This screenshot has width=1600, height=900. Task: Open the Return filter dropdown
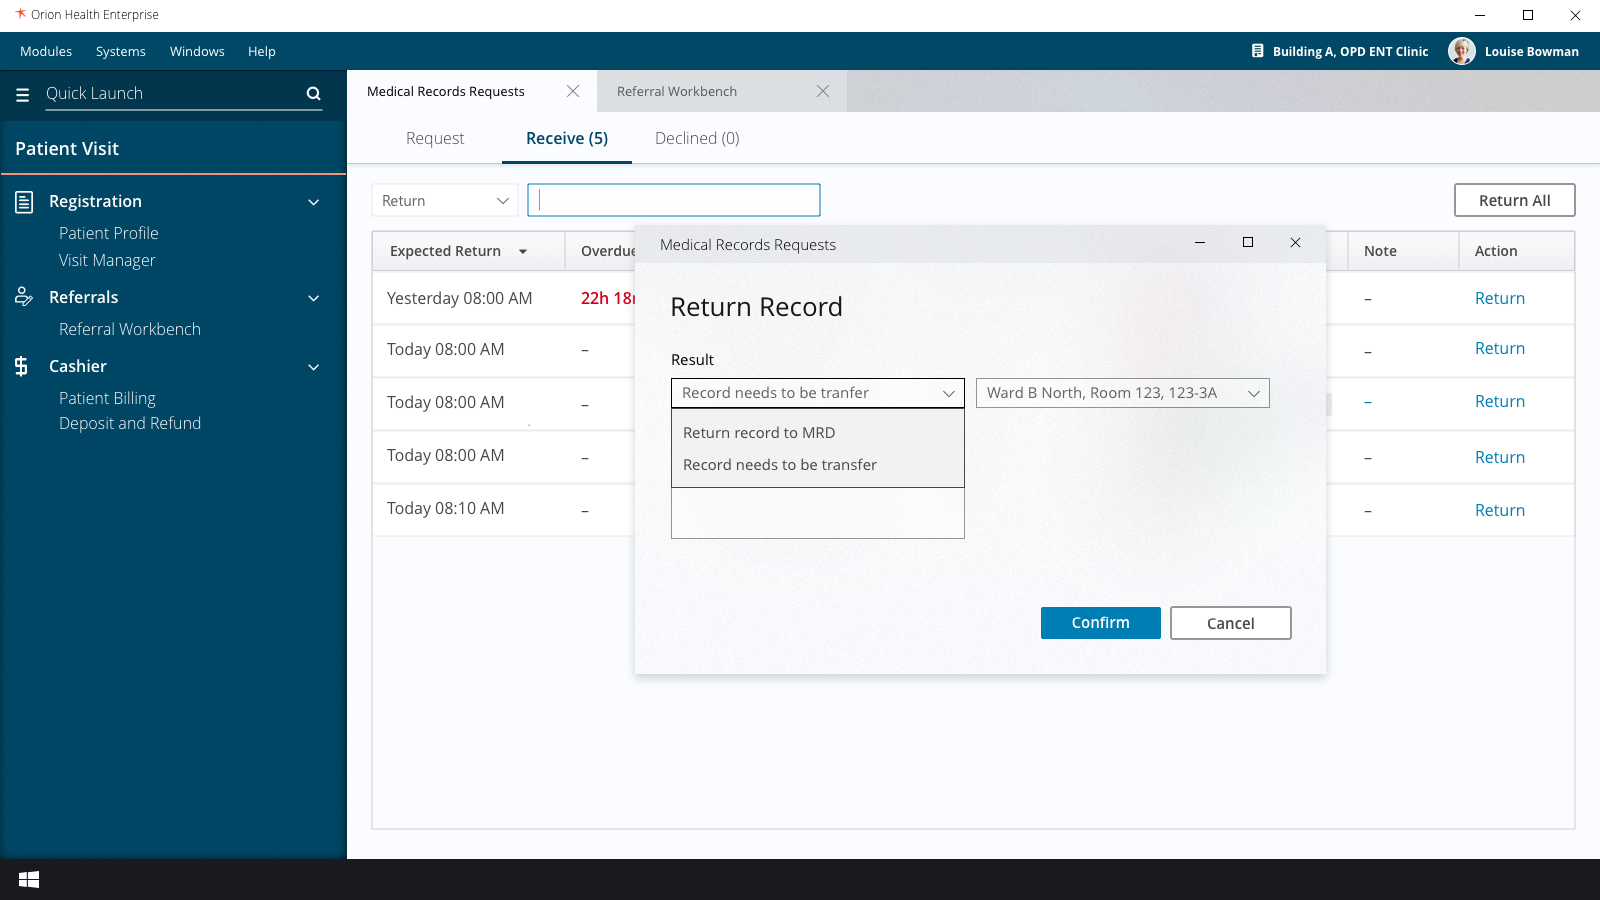tap(445, 200)
